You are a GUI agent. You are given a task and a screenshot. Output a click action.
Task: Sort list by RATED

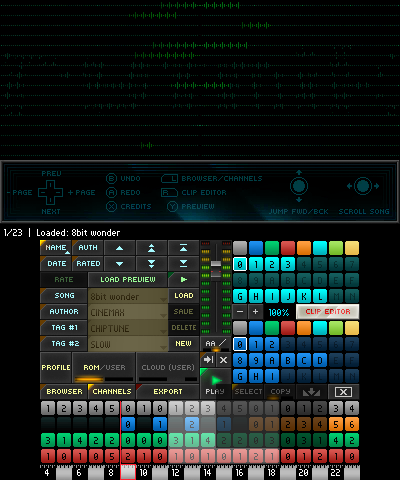tap(88, 264)
